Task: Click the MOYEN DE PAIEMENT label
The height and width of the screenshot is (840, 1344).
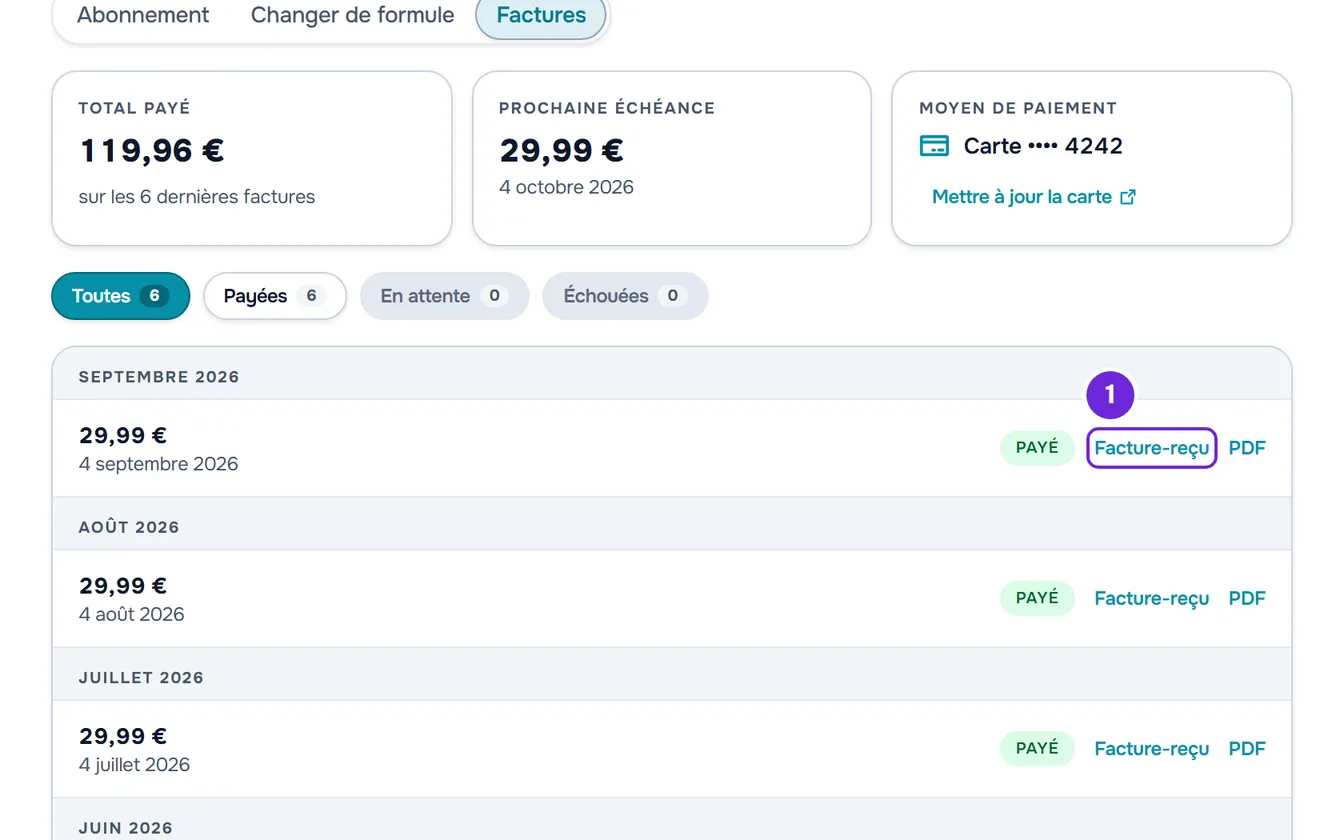Action: (1018, 108)
